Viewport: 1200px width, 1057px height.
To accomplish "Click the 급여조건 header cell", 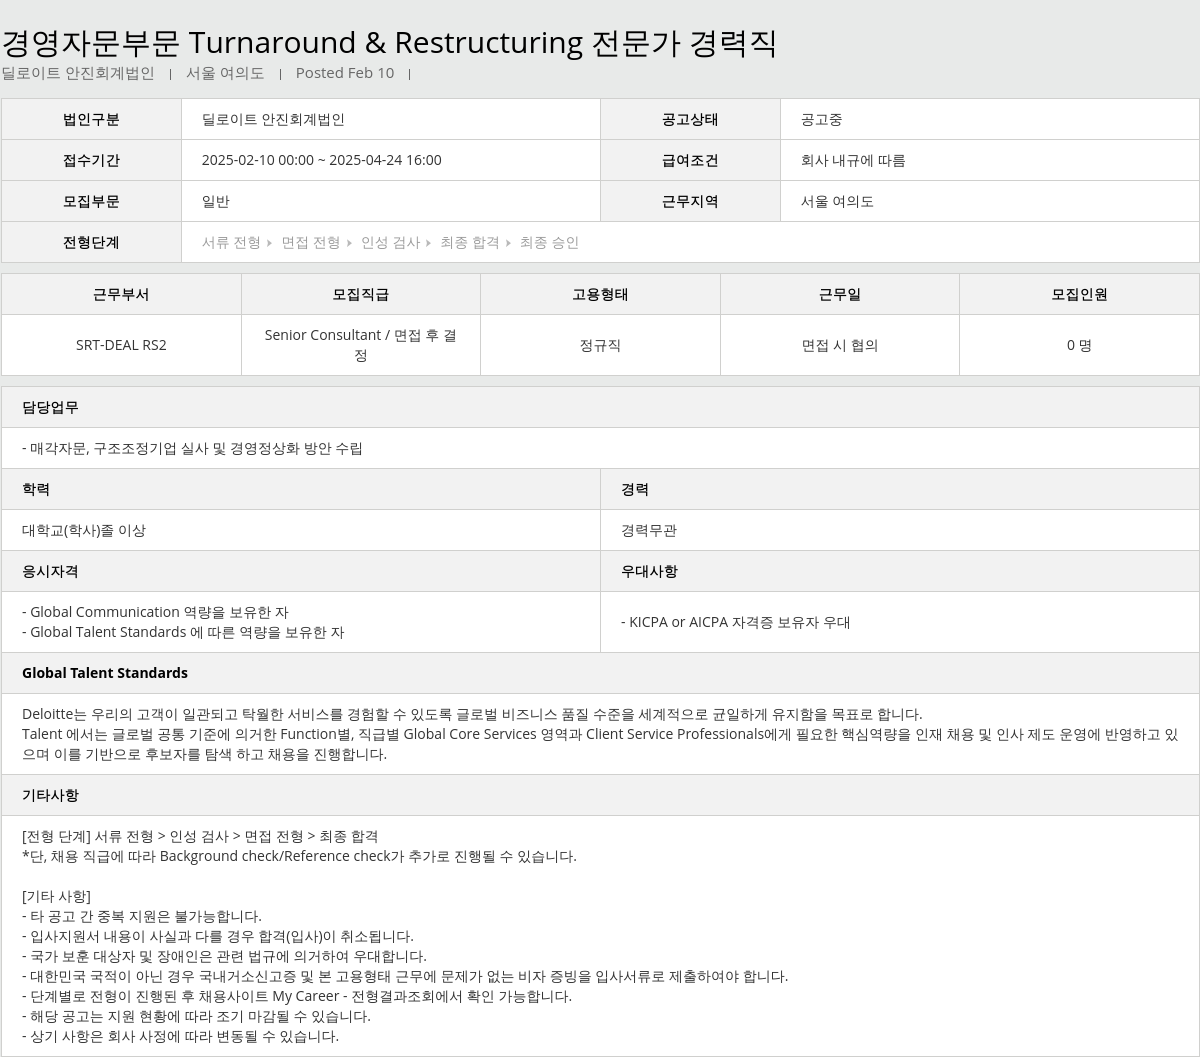I will point(690,160).
